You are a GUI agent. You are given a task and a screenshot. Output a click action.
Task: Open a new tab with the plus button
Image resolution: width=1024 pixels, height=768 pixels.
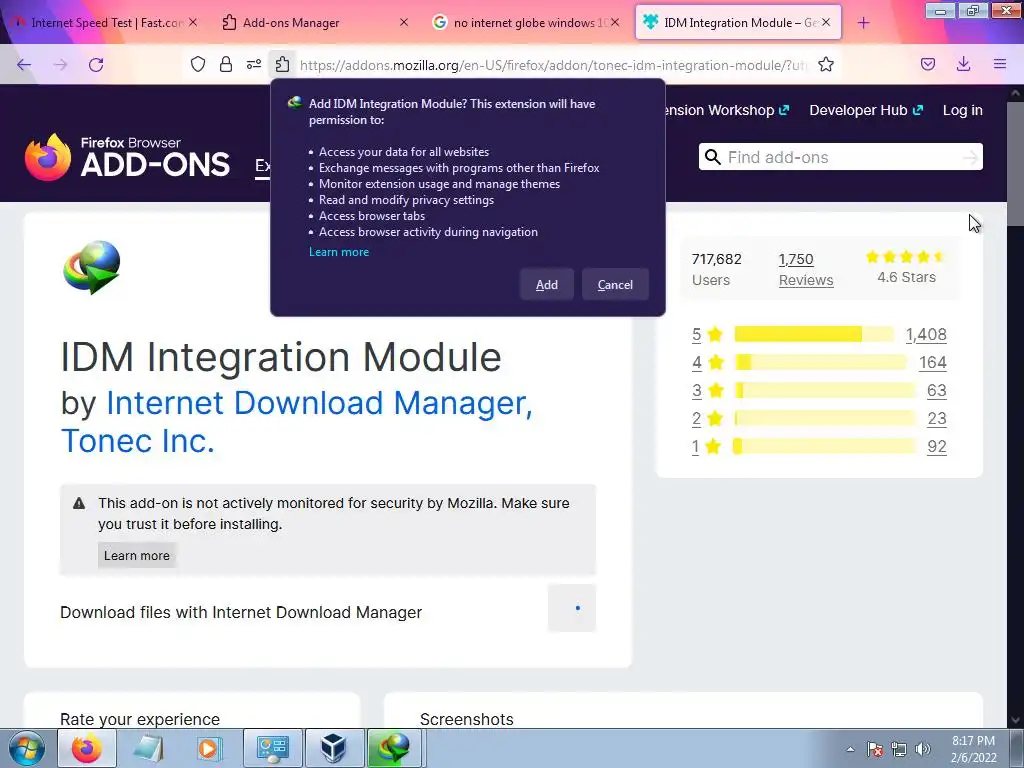[863, 23]
